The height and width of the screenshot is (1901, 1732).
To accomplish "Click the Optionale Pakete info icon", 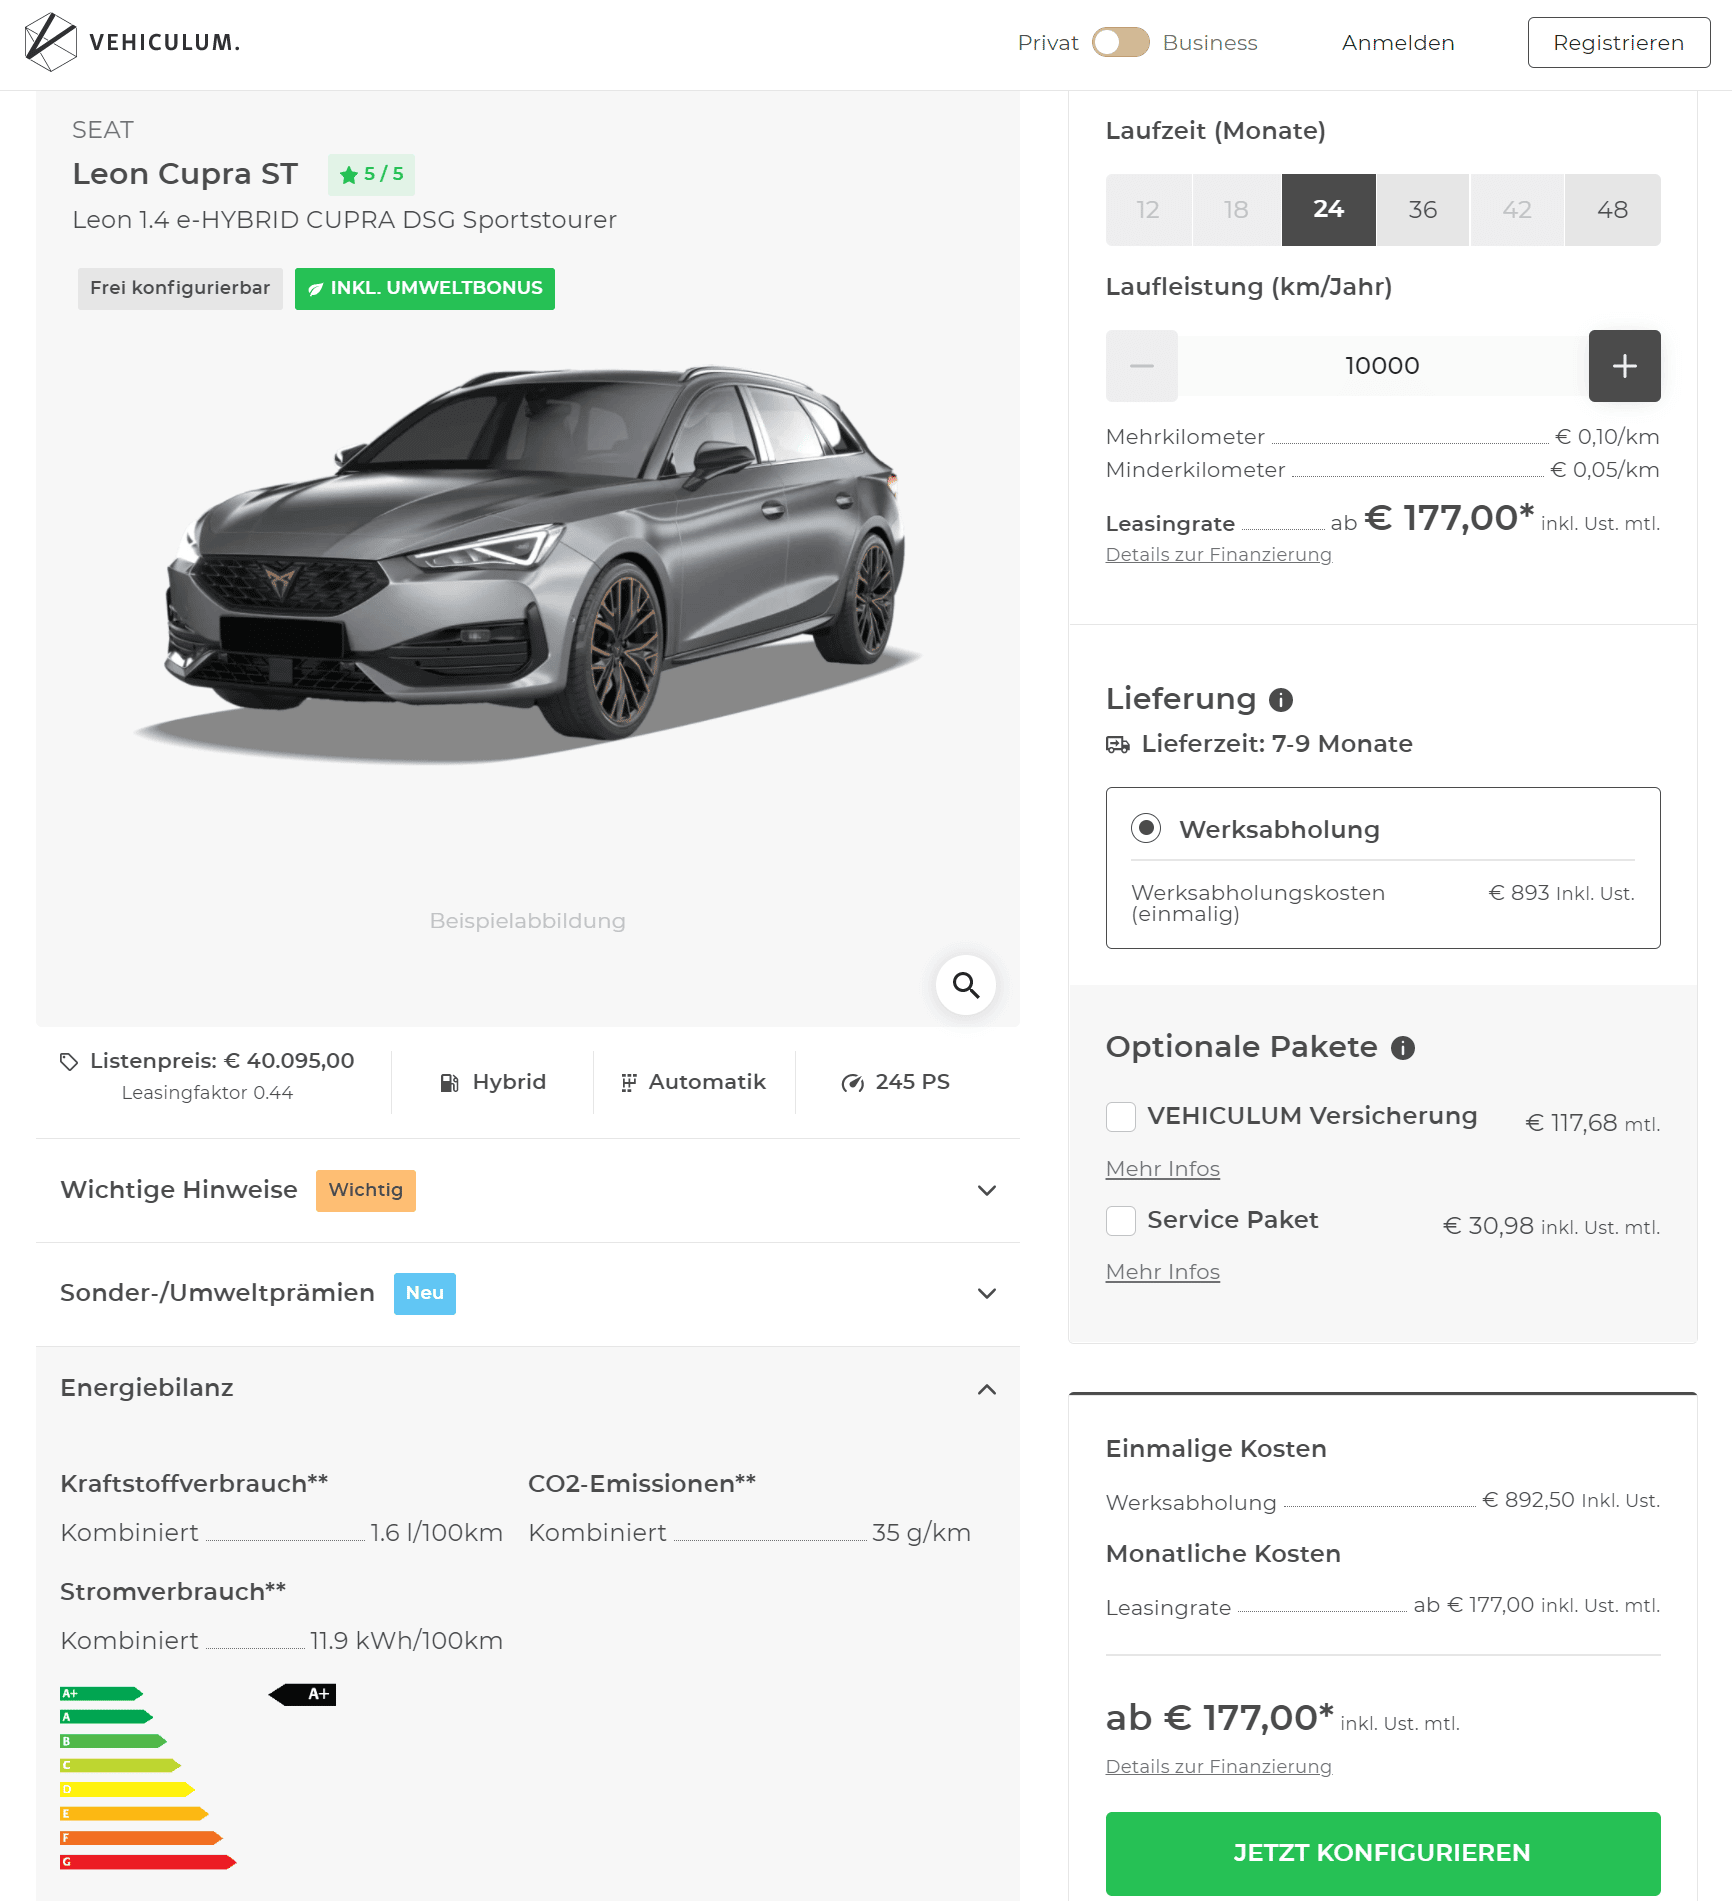I will point(1403,1048).
